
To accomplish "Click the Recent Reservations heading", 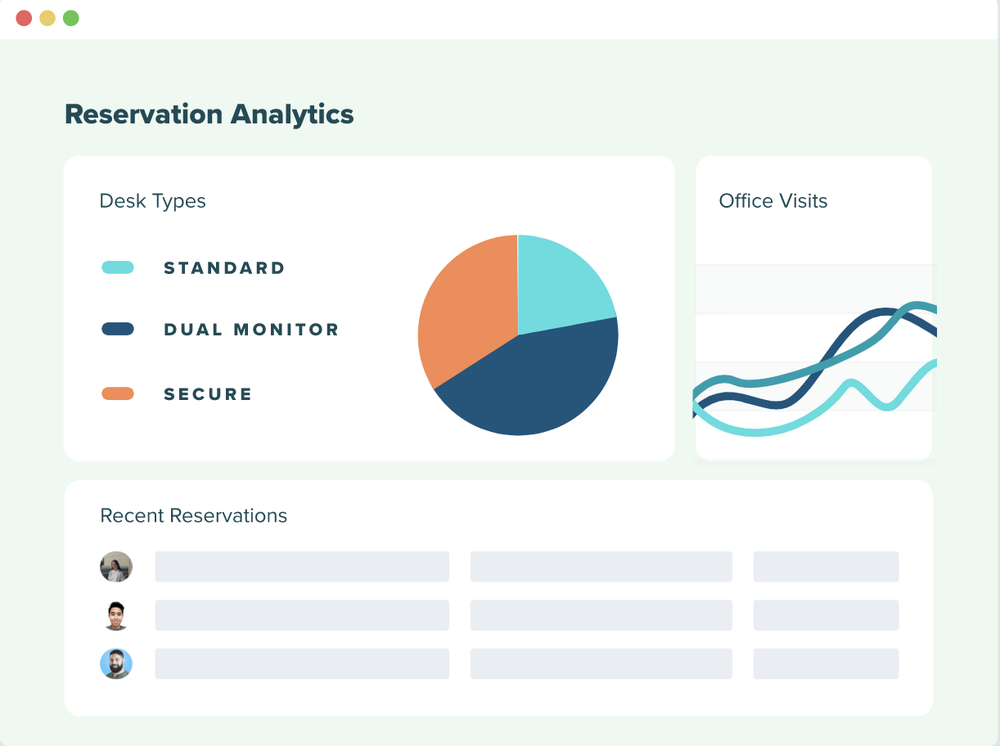I will pyautogui.click(x=193, y=516).
